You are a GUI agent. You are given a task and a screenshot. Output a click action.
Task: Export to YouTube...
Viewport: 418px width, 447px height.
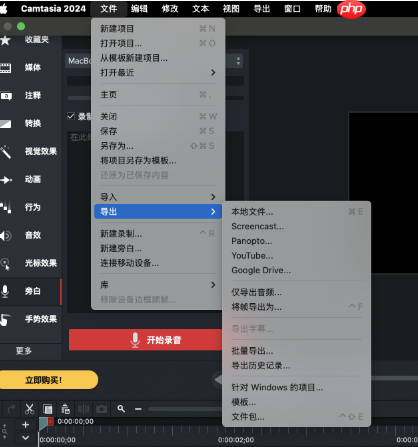click(x=297, y=256)
